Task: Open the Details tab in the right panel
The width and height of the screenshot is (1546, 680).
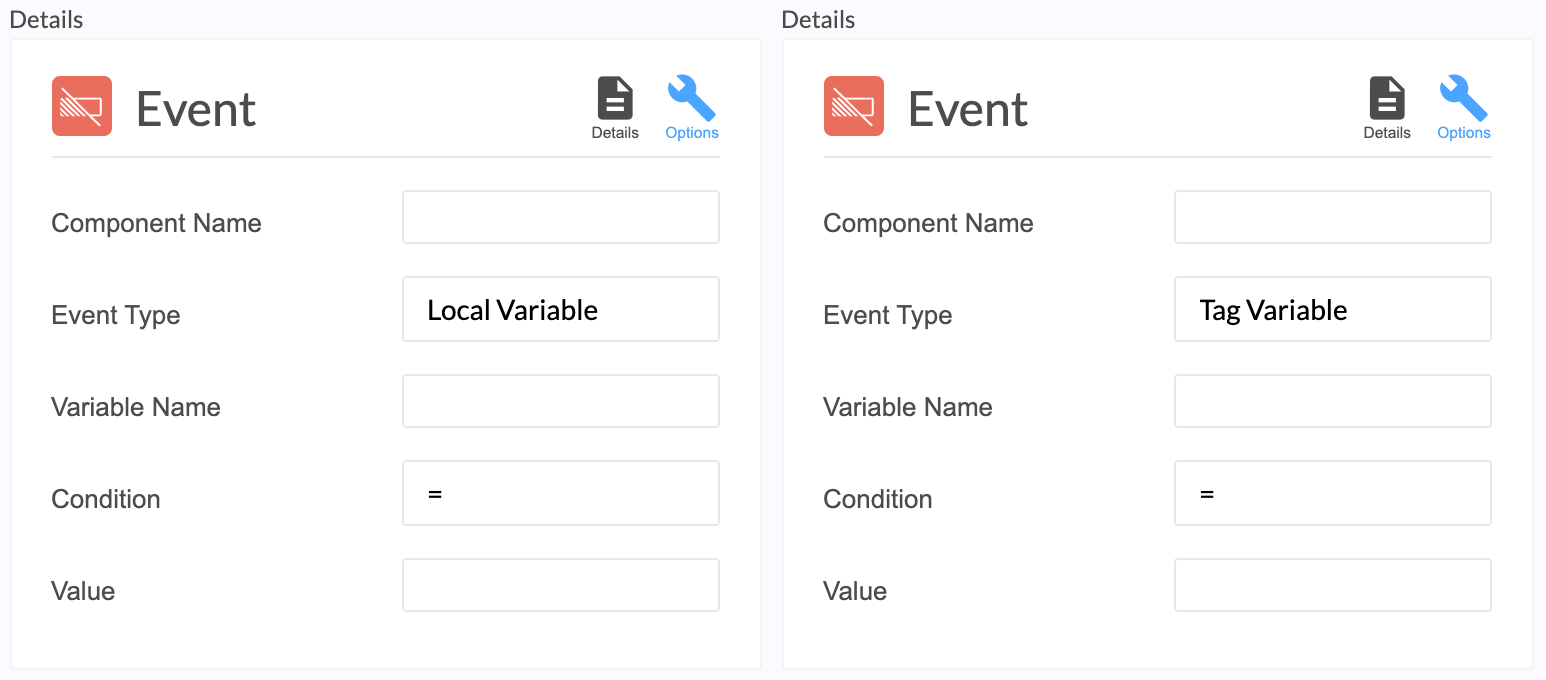Action: (x=1387, y=108)
